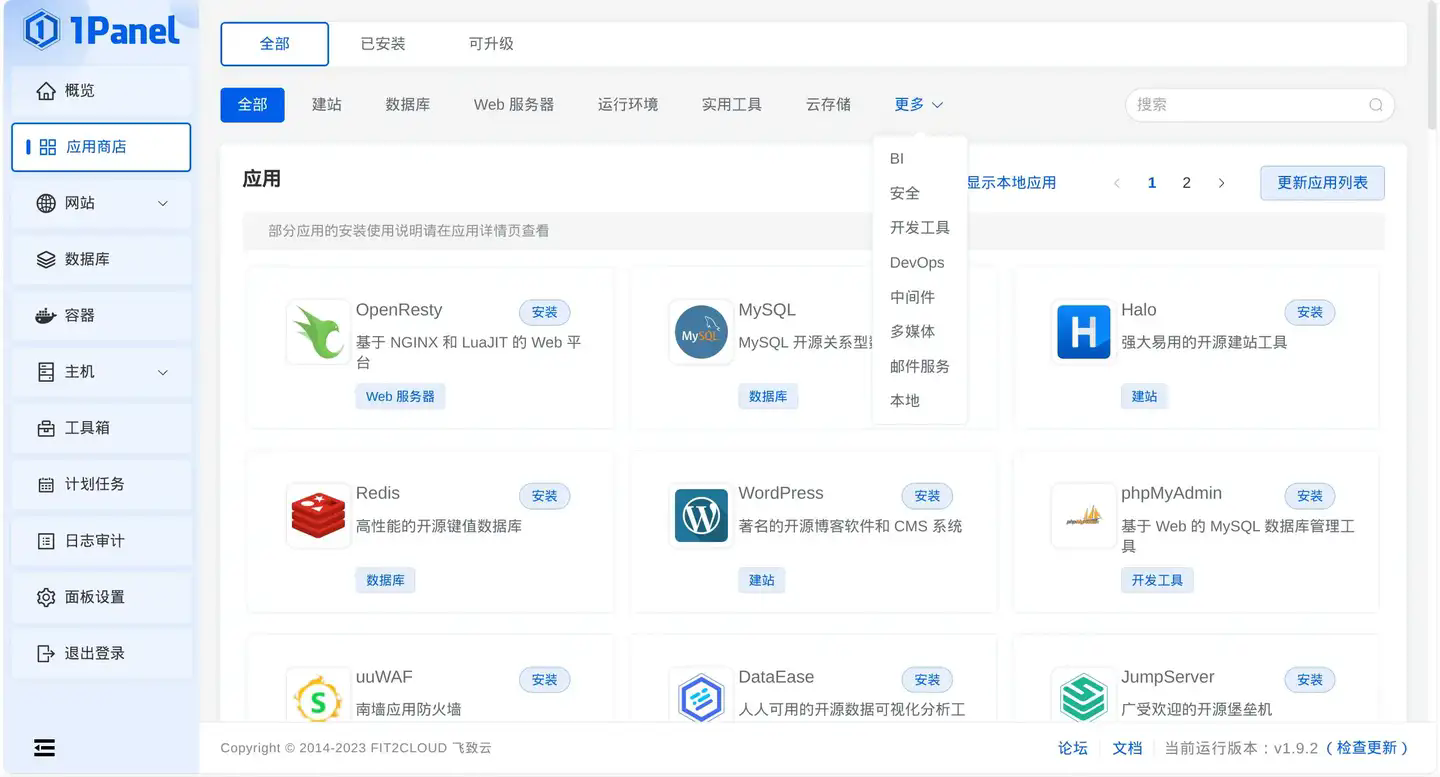
Task: Click the 容器 docker whale icon
Action: [x=46, y=316]
